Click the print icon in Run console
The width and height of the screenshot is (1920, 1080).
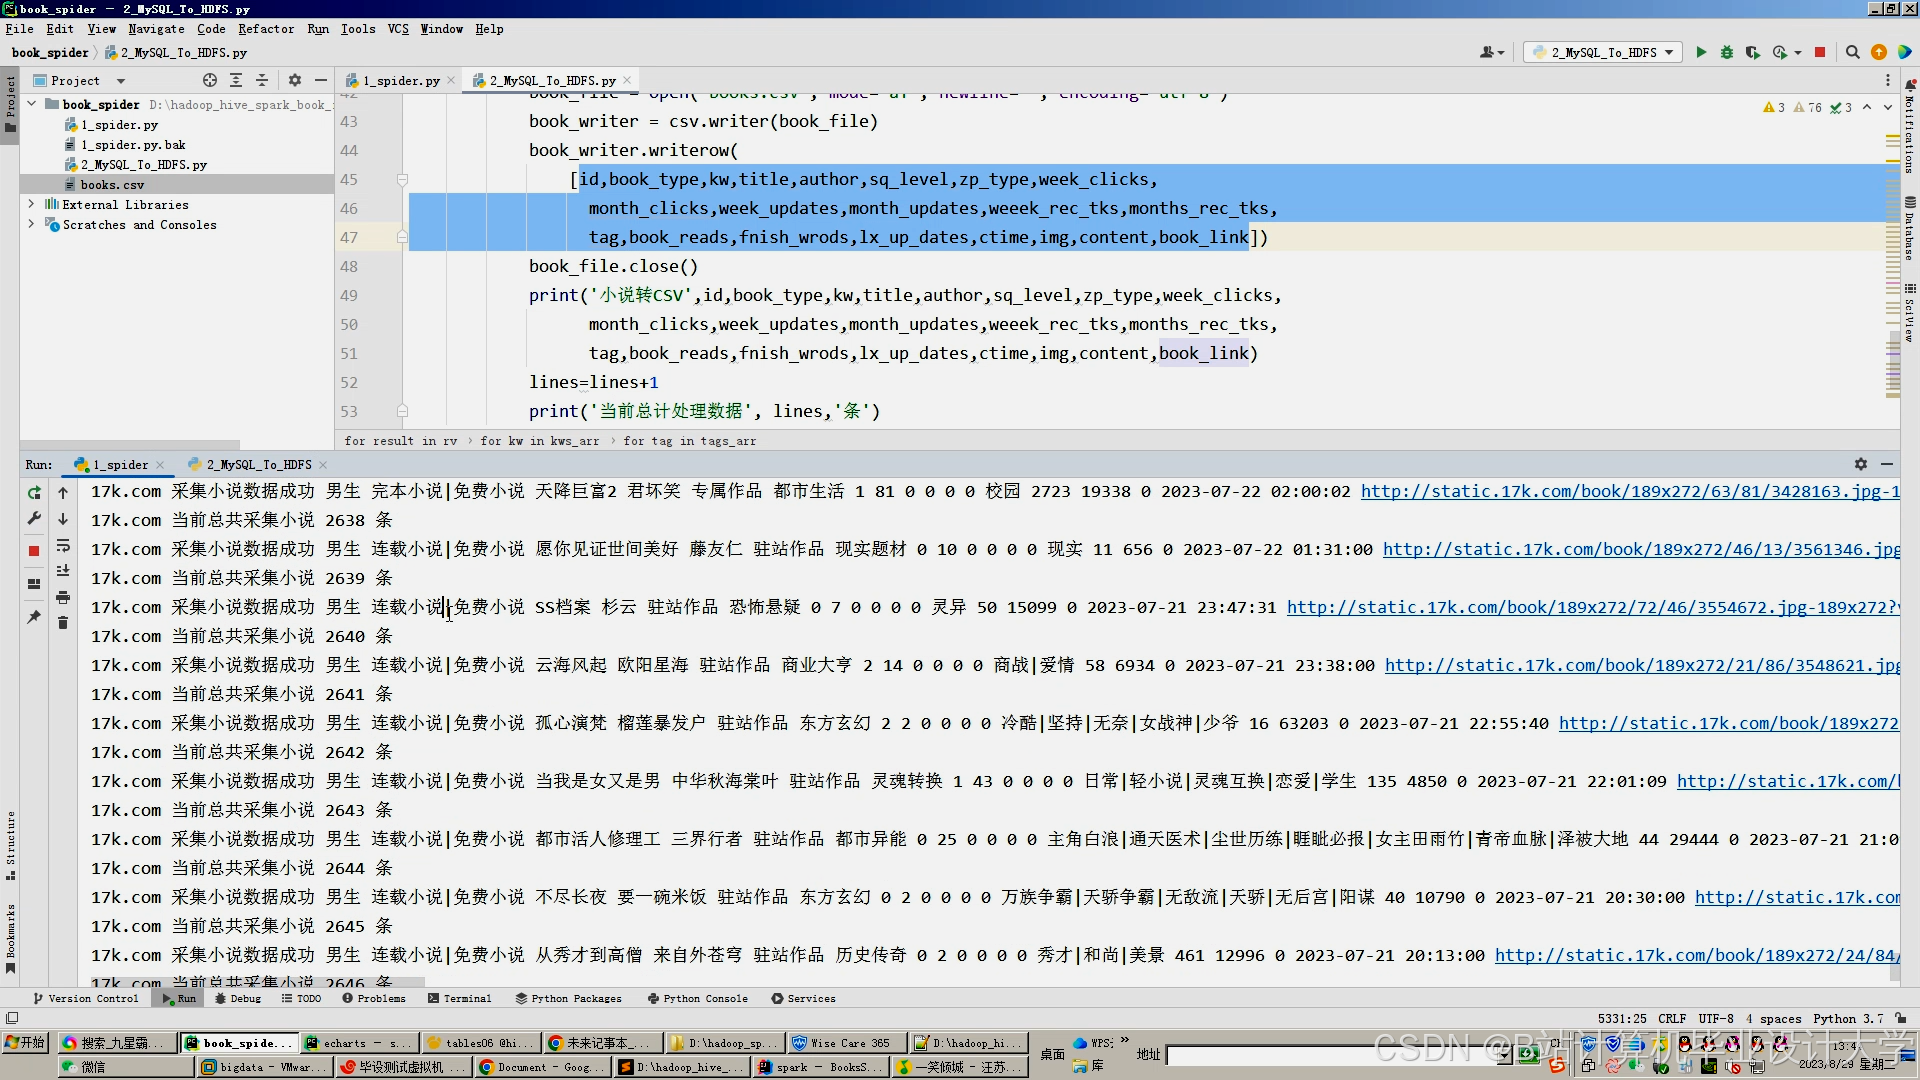point(63,597)
